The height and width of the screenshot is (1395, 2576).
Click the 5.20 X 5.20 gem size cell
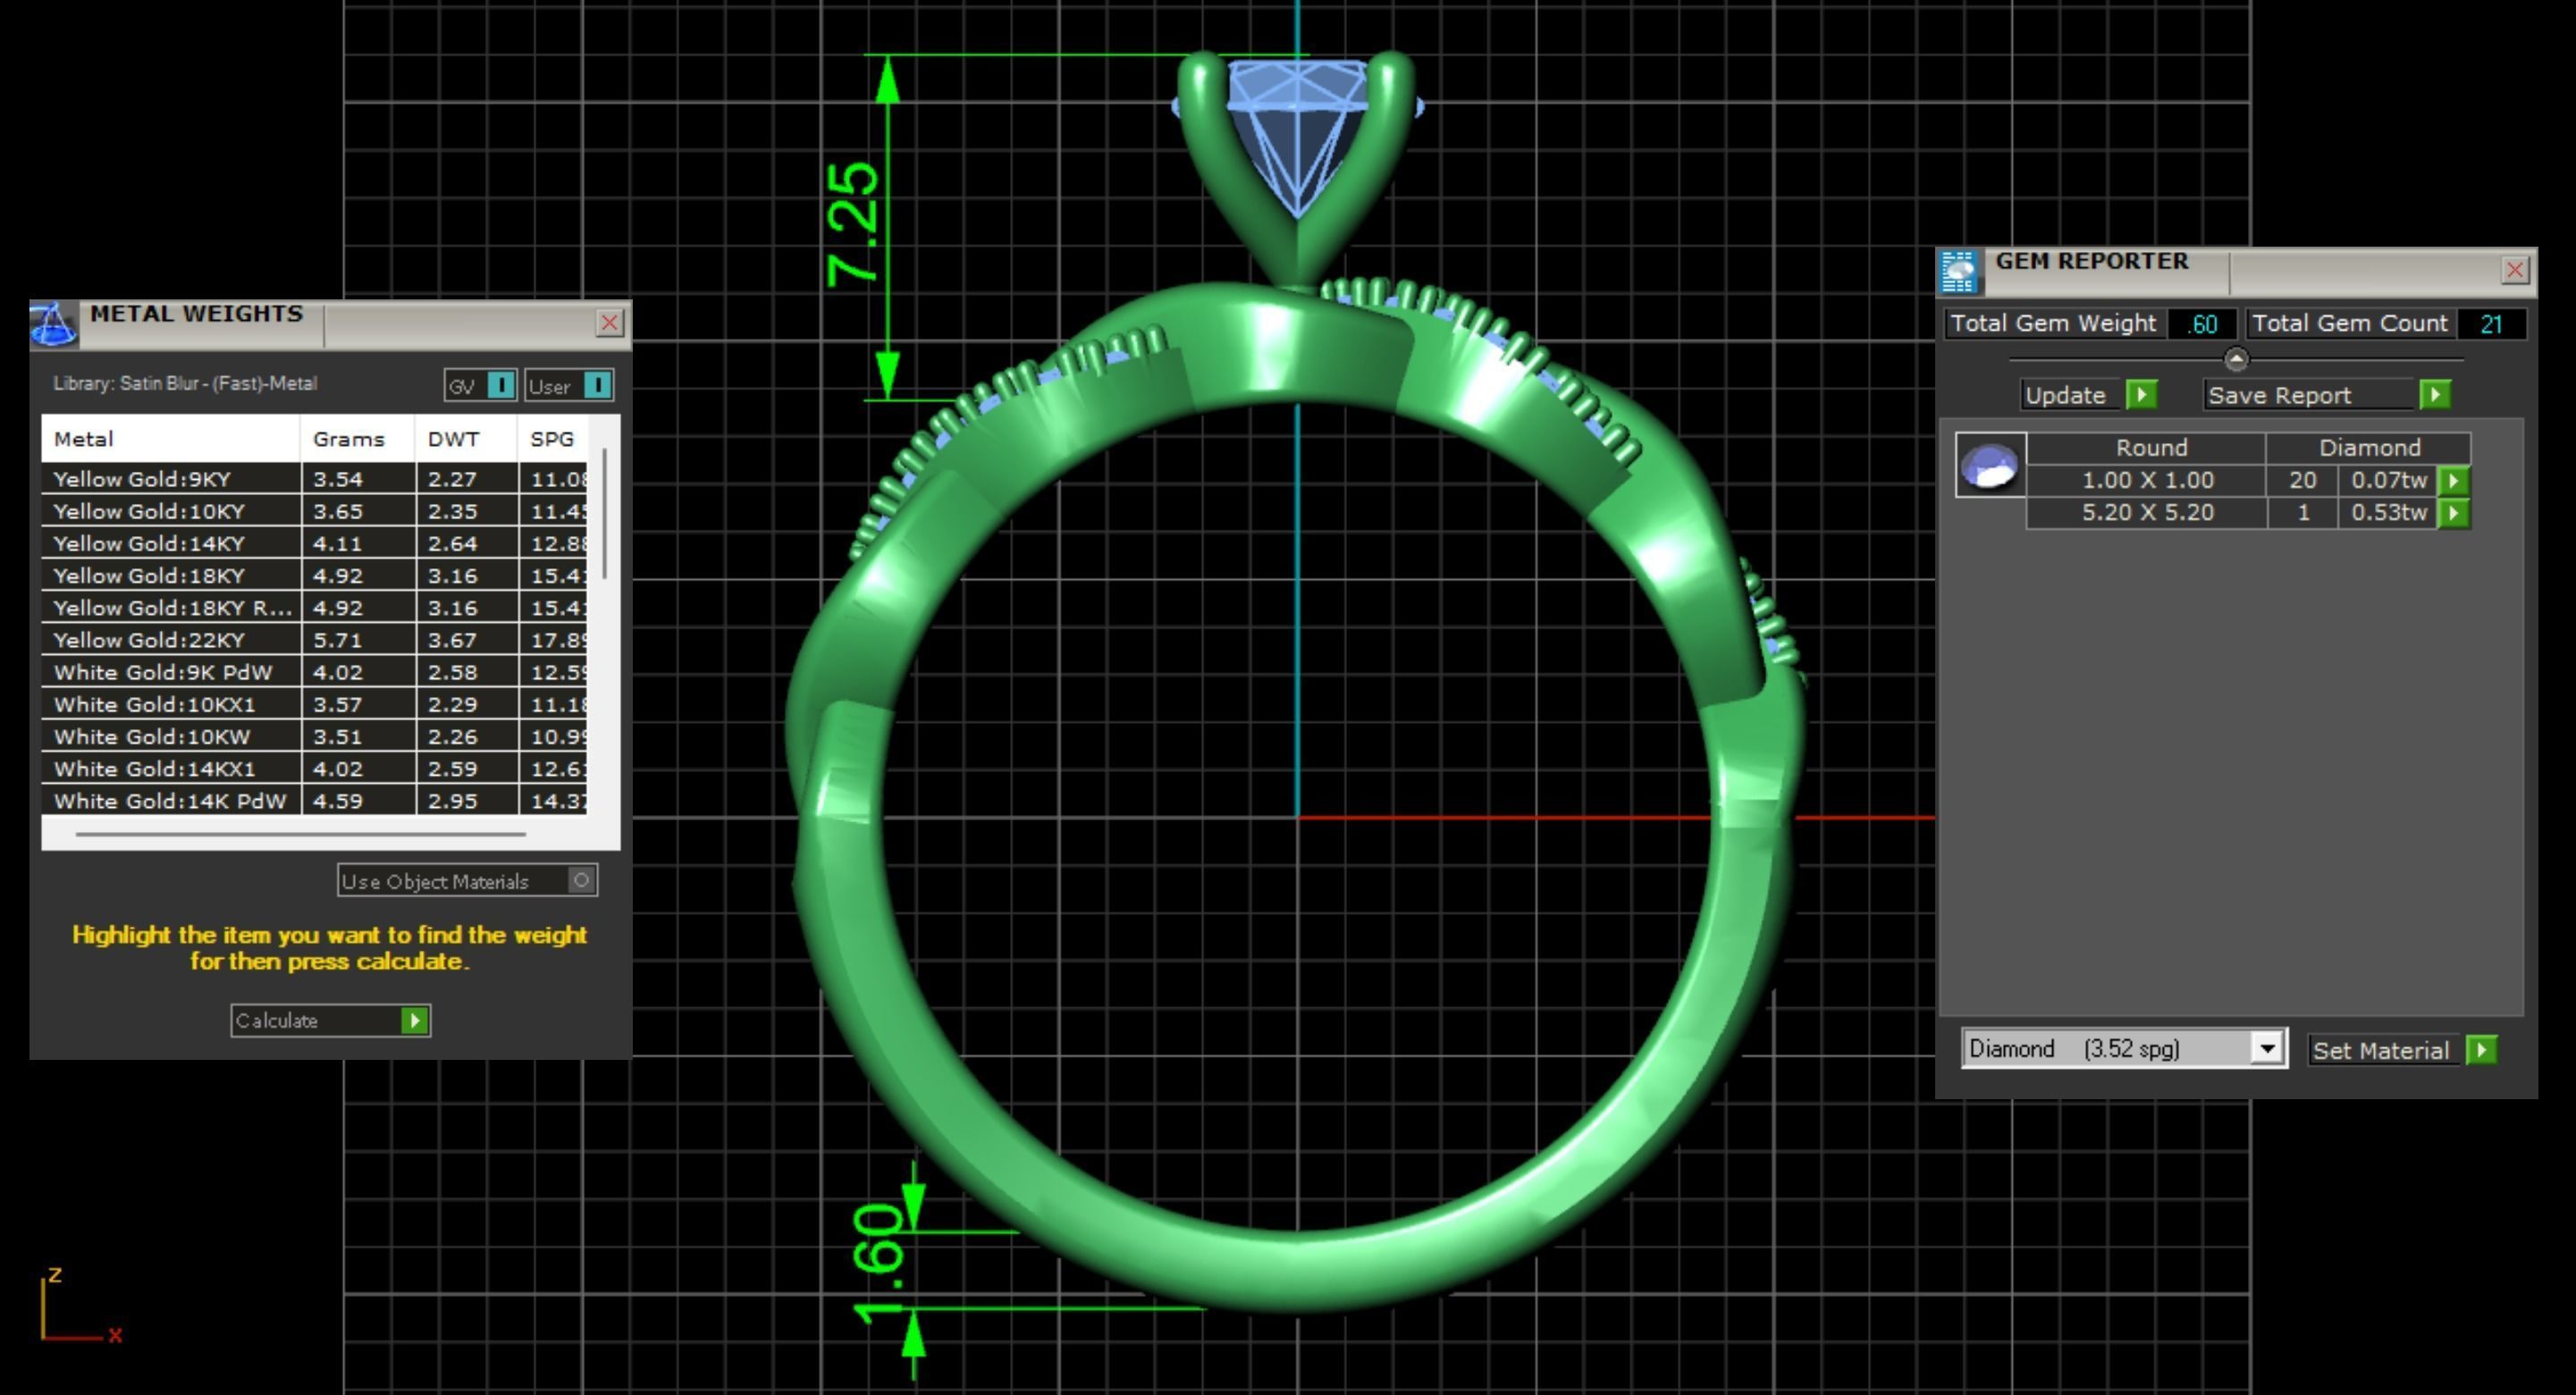tap(2147, 513)
